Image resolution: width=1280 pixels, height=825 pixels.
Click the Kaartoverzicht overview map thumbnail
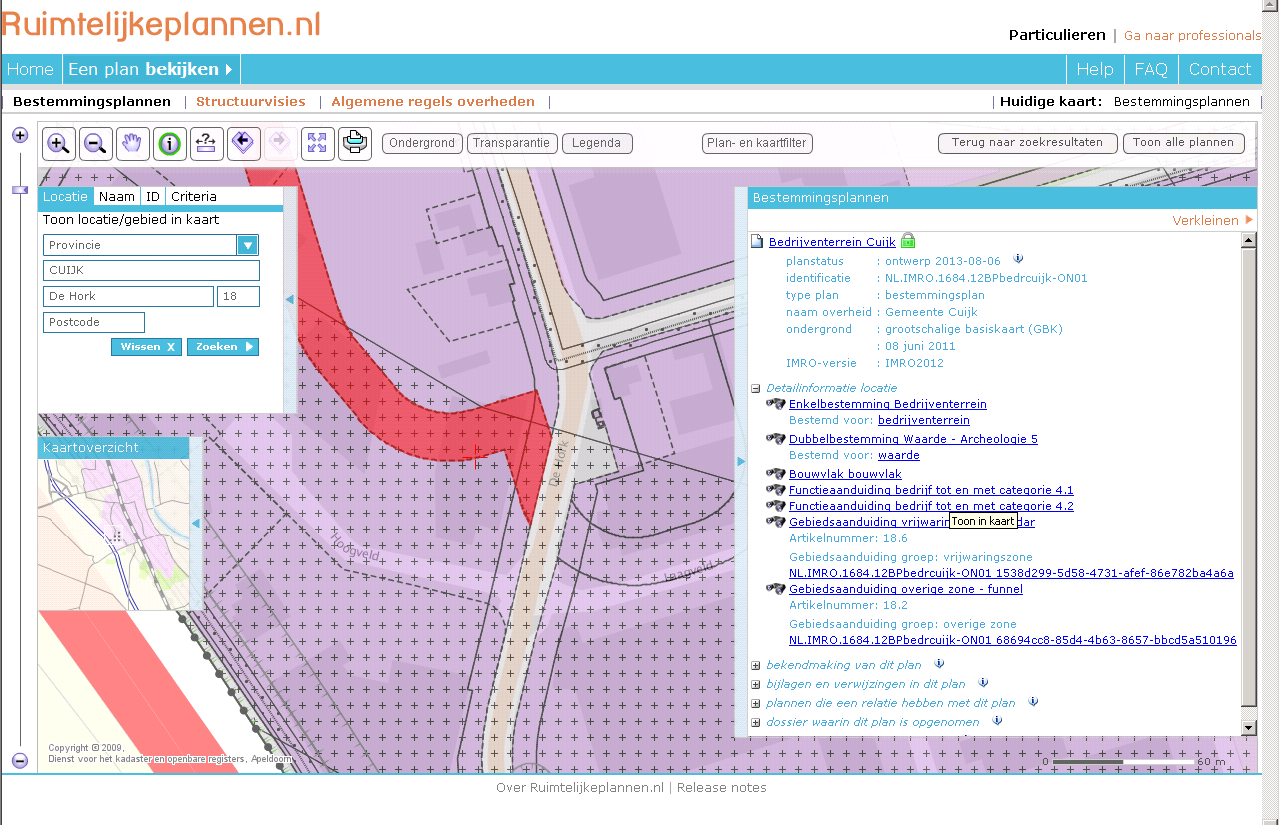114,534
